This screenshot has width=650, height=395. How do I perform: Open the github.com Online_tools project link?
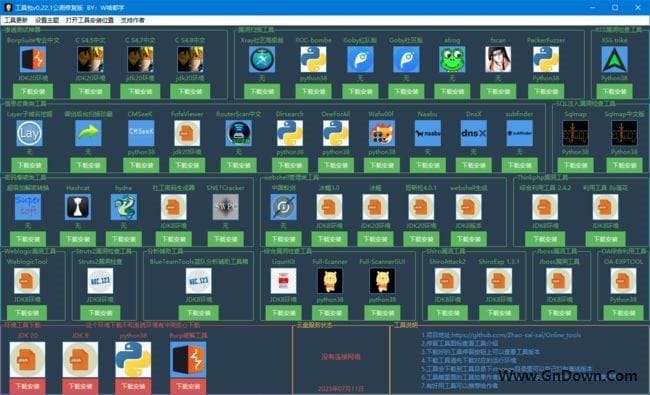click(516, 335)
